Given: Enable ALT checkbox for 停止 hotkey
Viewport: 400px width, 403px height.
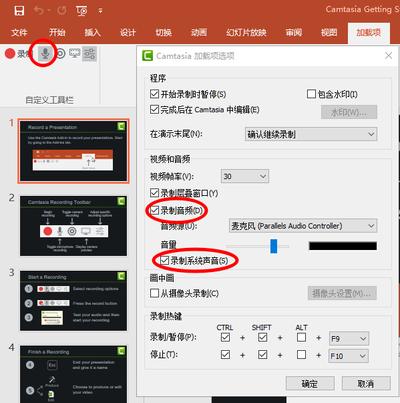Looking at the screenshot, I should tap(301, 354).
